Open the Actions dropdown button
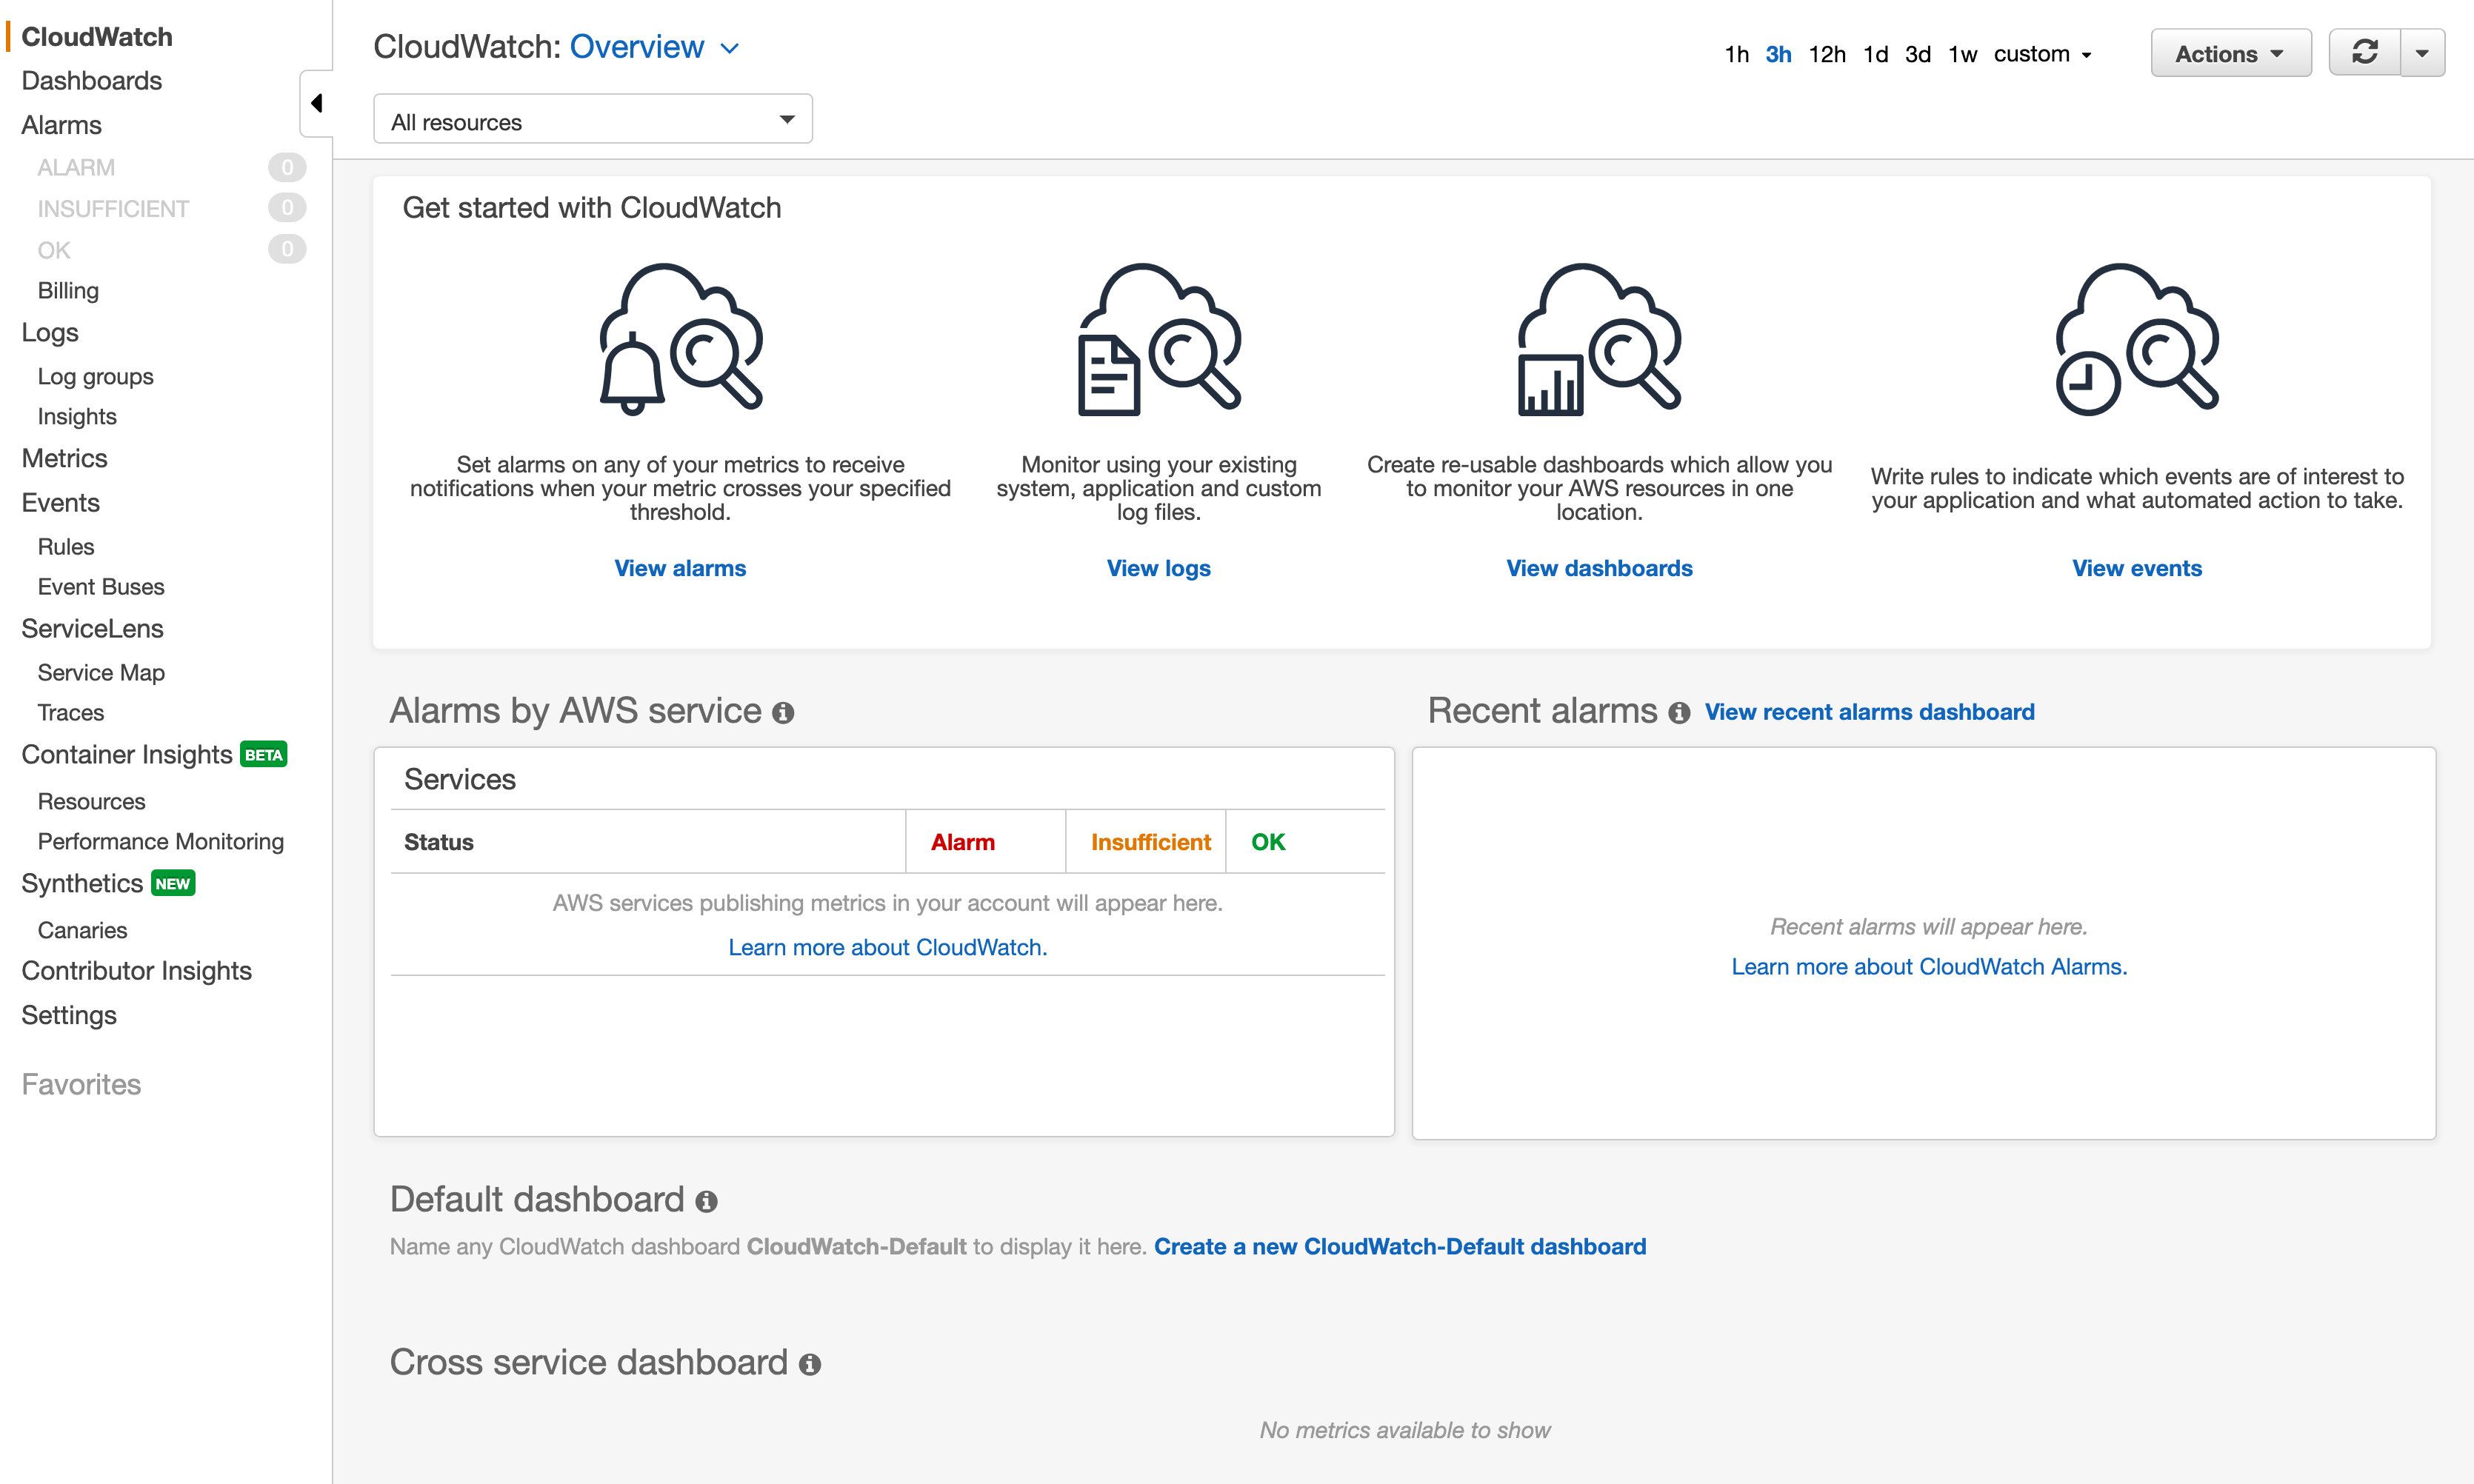 click(2231, 53)
